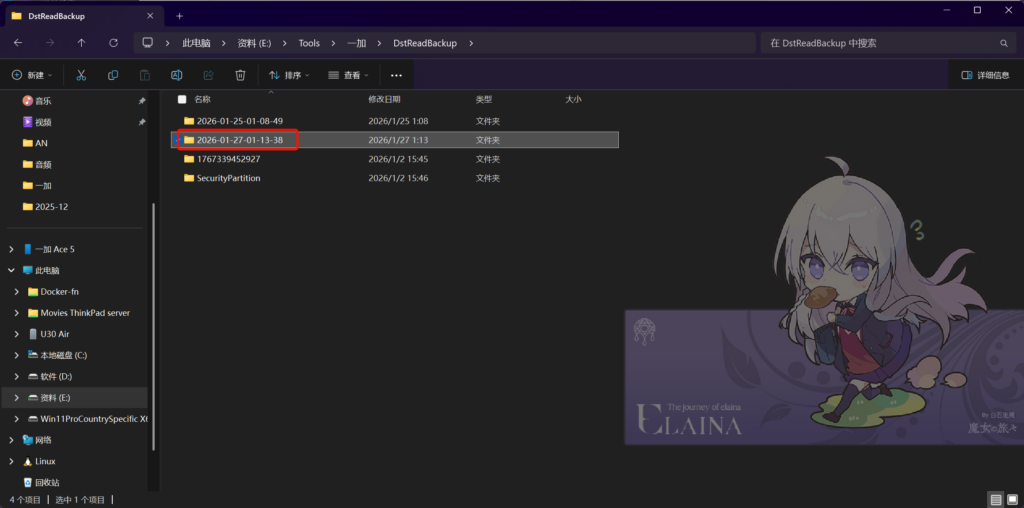
Task: Toggle the select-all checkbox beside 名称
Action: coord(182,99)
